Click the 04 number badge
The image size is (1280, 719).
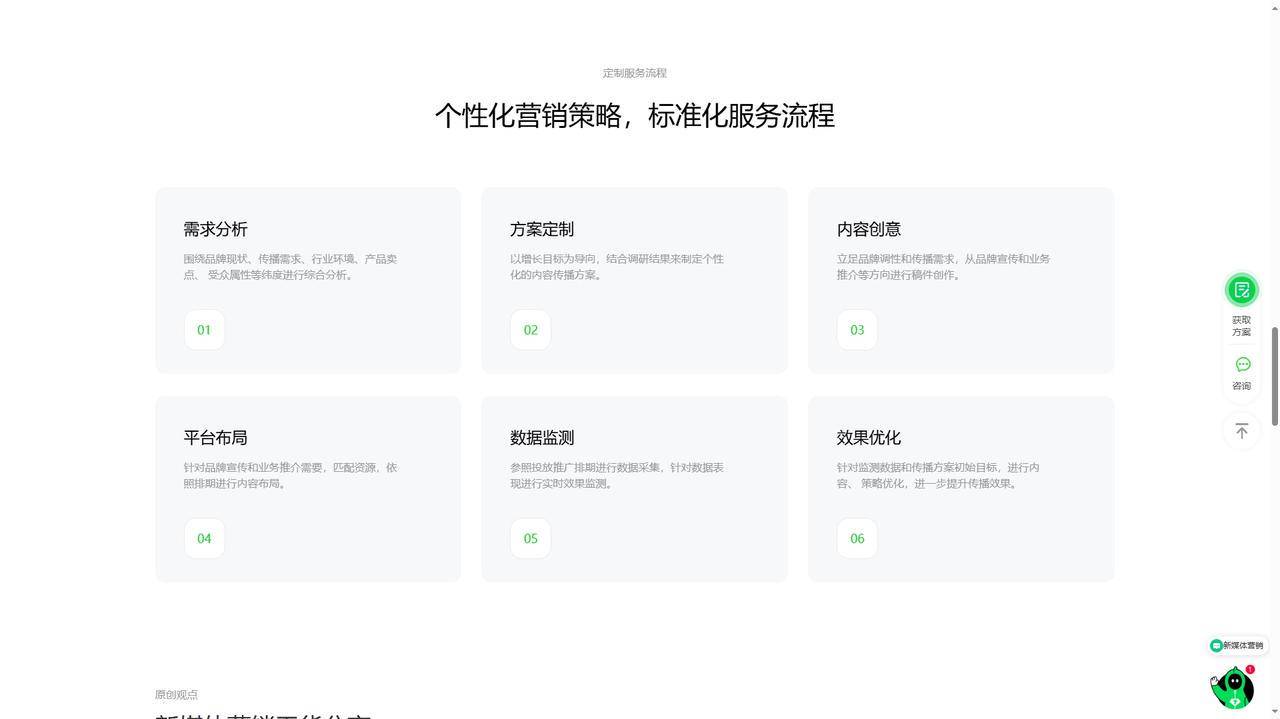click(204, 539)
